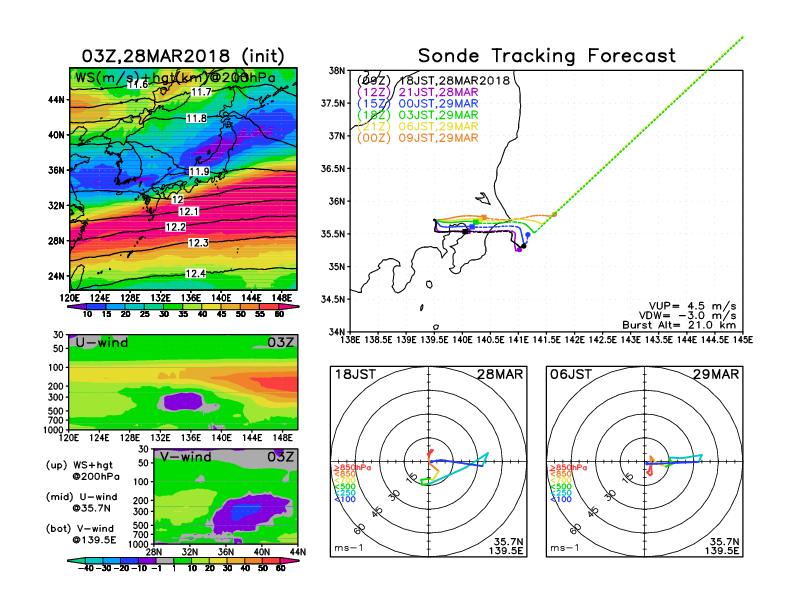The width and height of the screenshot is (792, 612).
Task: Click the 'V-wind' panel label
Action: [185, 457]
